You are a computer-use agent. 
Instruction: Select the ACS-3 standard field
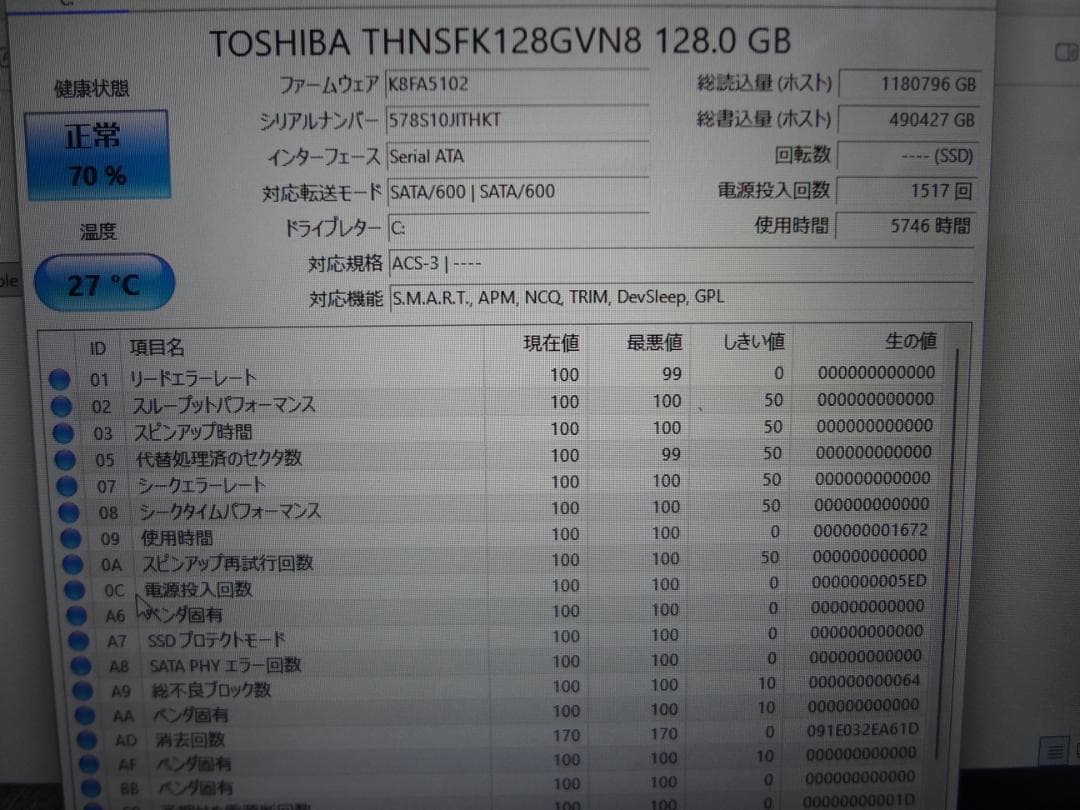(x=681, y=264)
